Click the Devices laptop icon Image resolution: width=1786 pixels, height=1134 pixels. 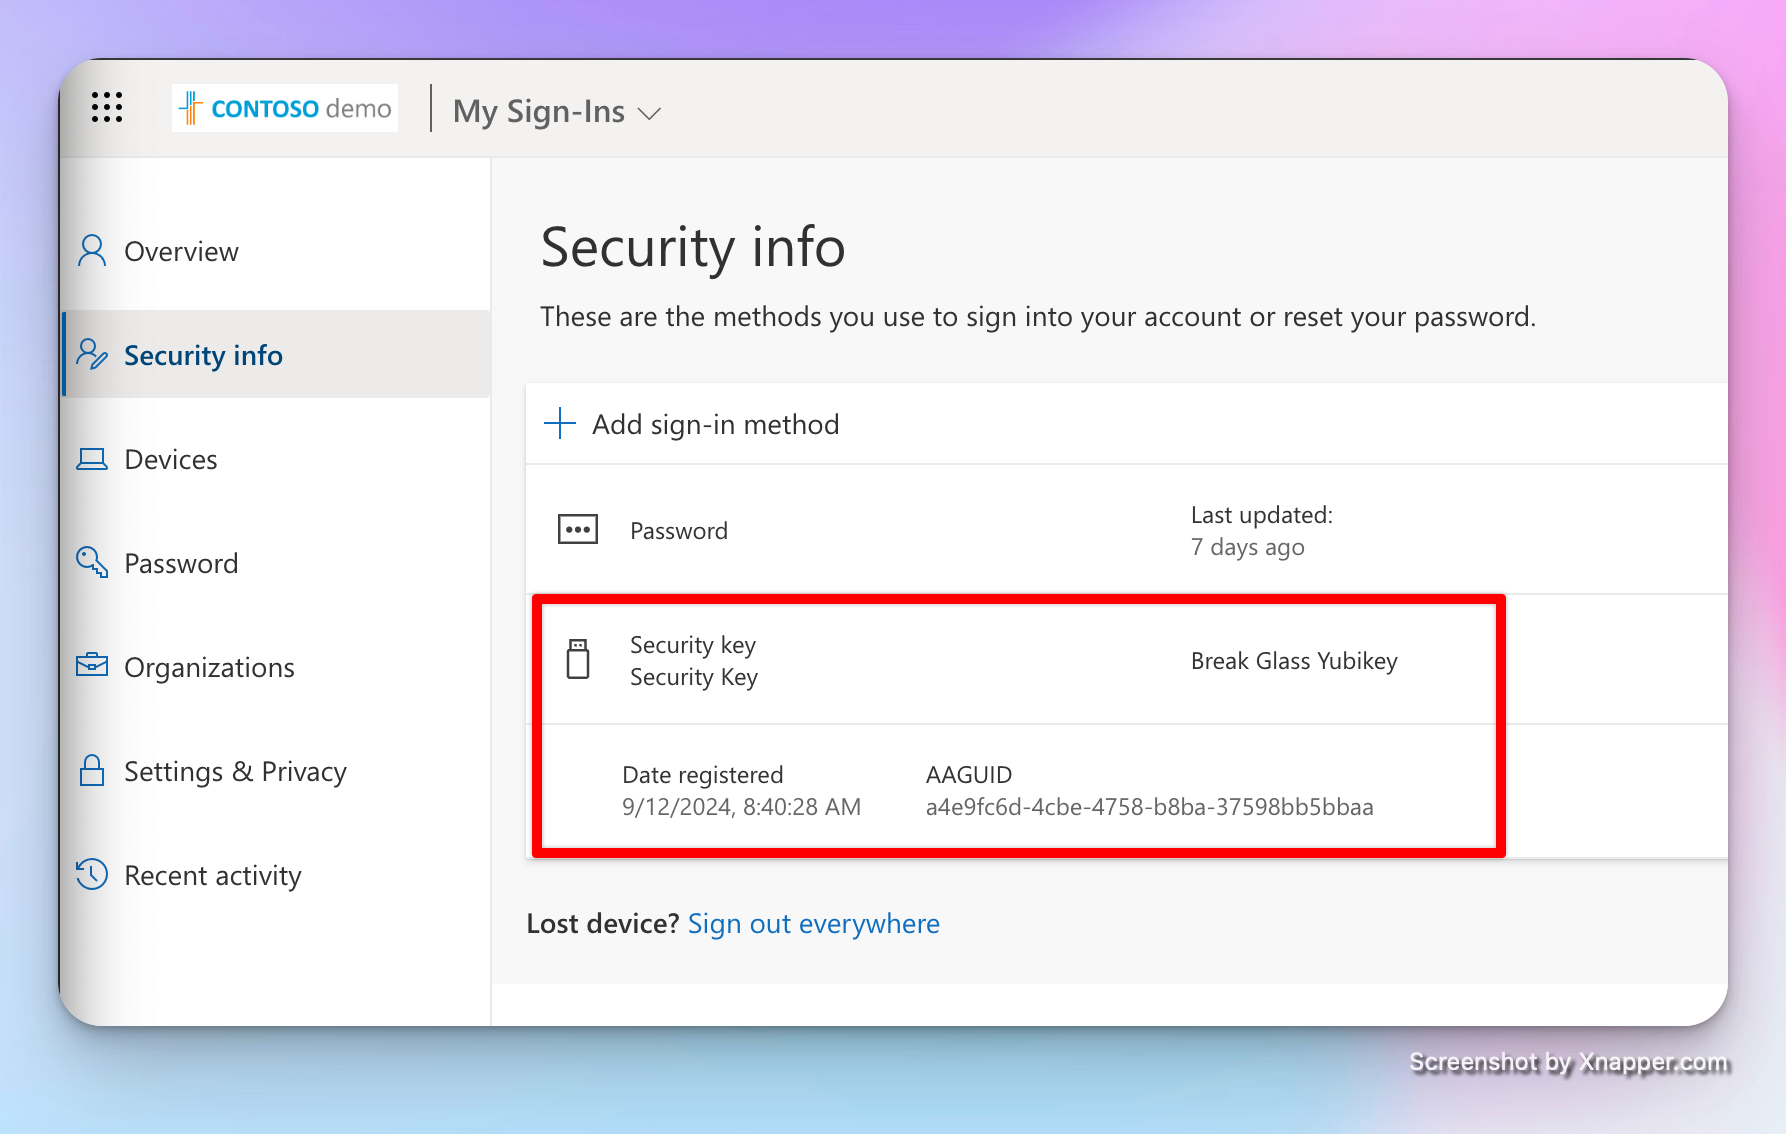pos(92,459)
